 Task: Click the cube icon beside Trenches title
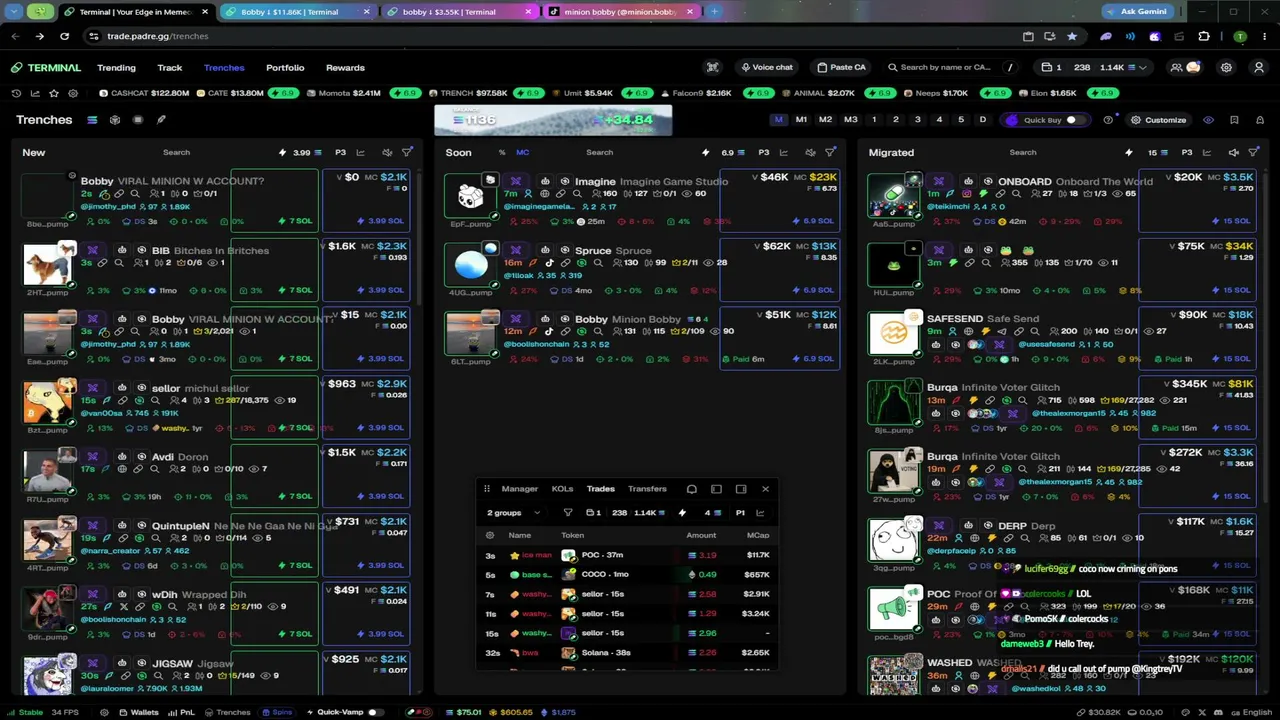click(x=115, y=120)
